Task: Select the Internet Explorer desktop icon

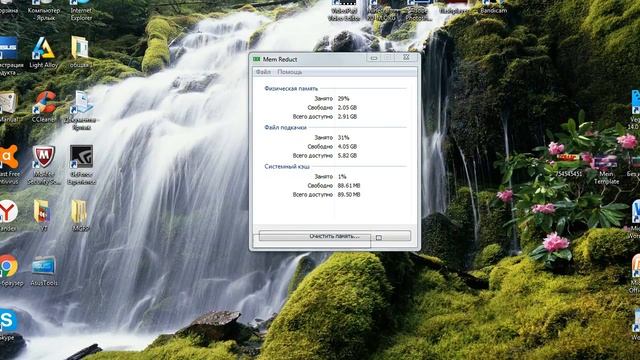Action: [81, 11]
